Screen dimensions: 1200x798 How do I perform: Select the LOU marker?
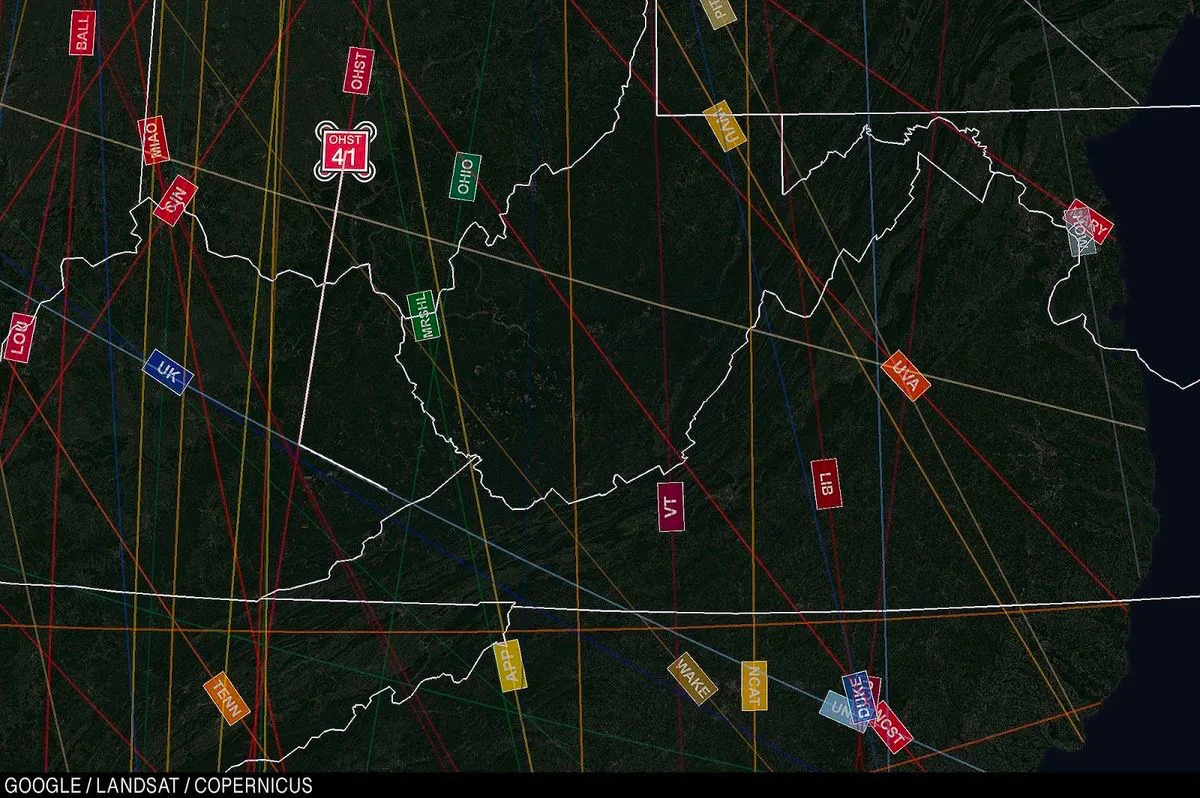coord(20,337)
